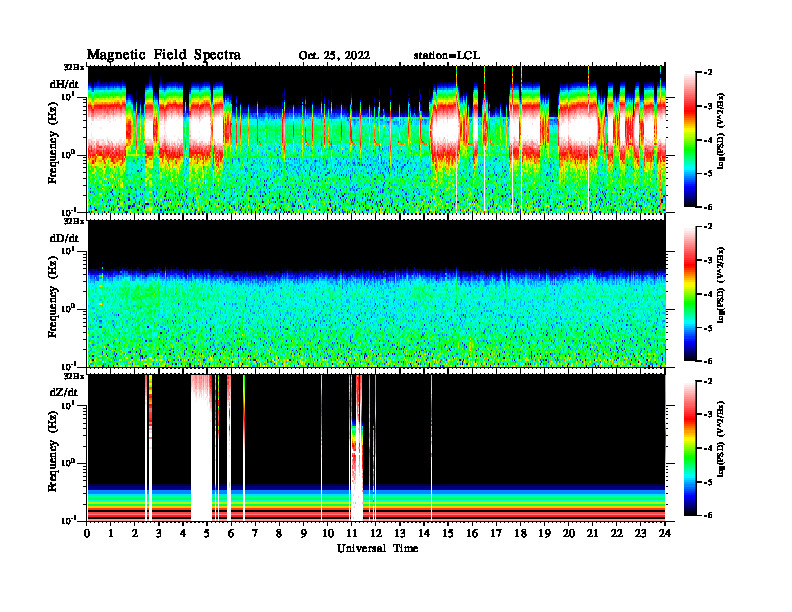Click the '-6' label on dZ/dt color bar
Image resolution: width=792 pixels, height=612 pixels.
707,515
